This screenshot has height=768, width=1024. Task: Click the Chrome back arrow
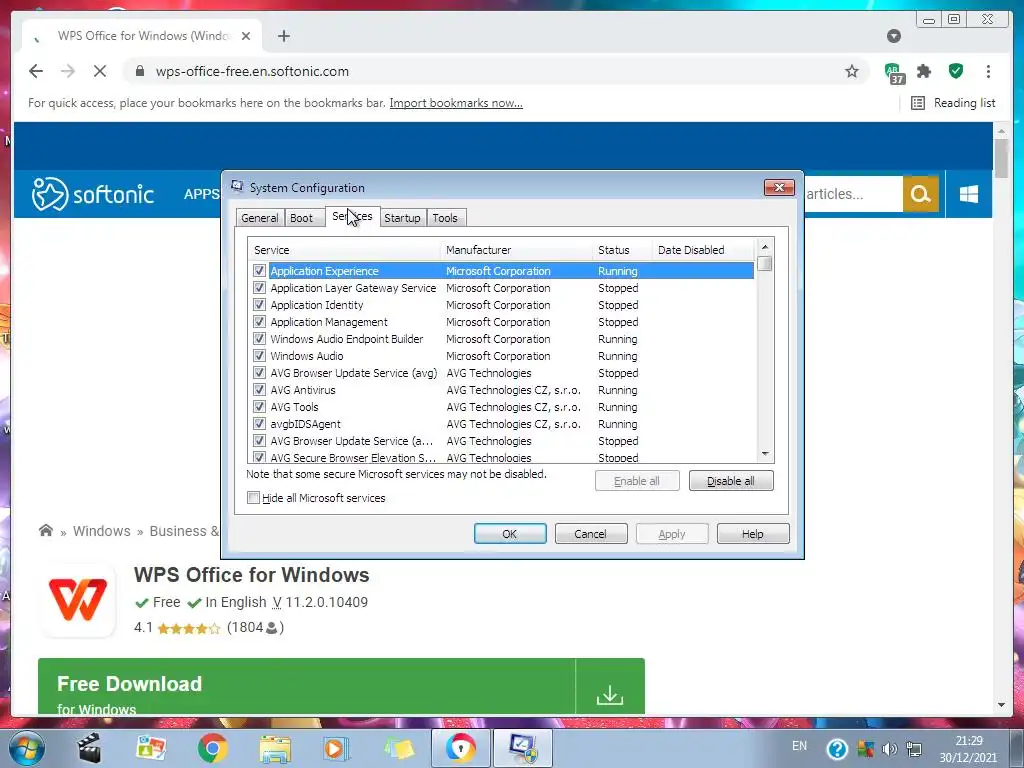click(36, 71)
